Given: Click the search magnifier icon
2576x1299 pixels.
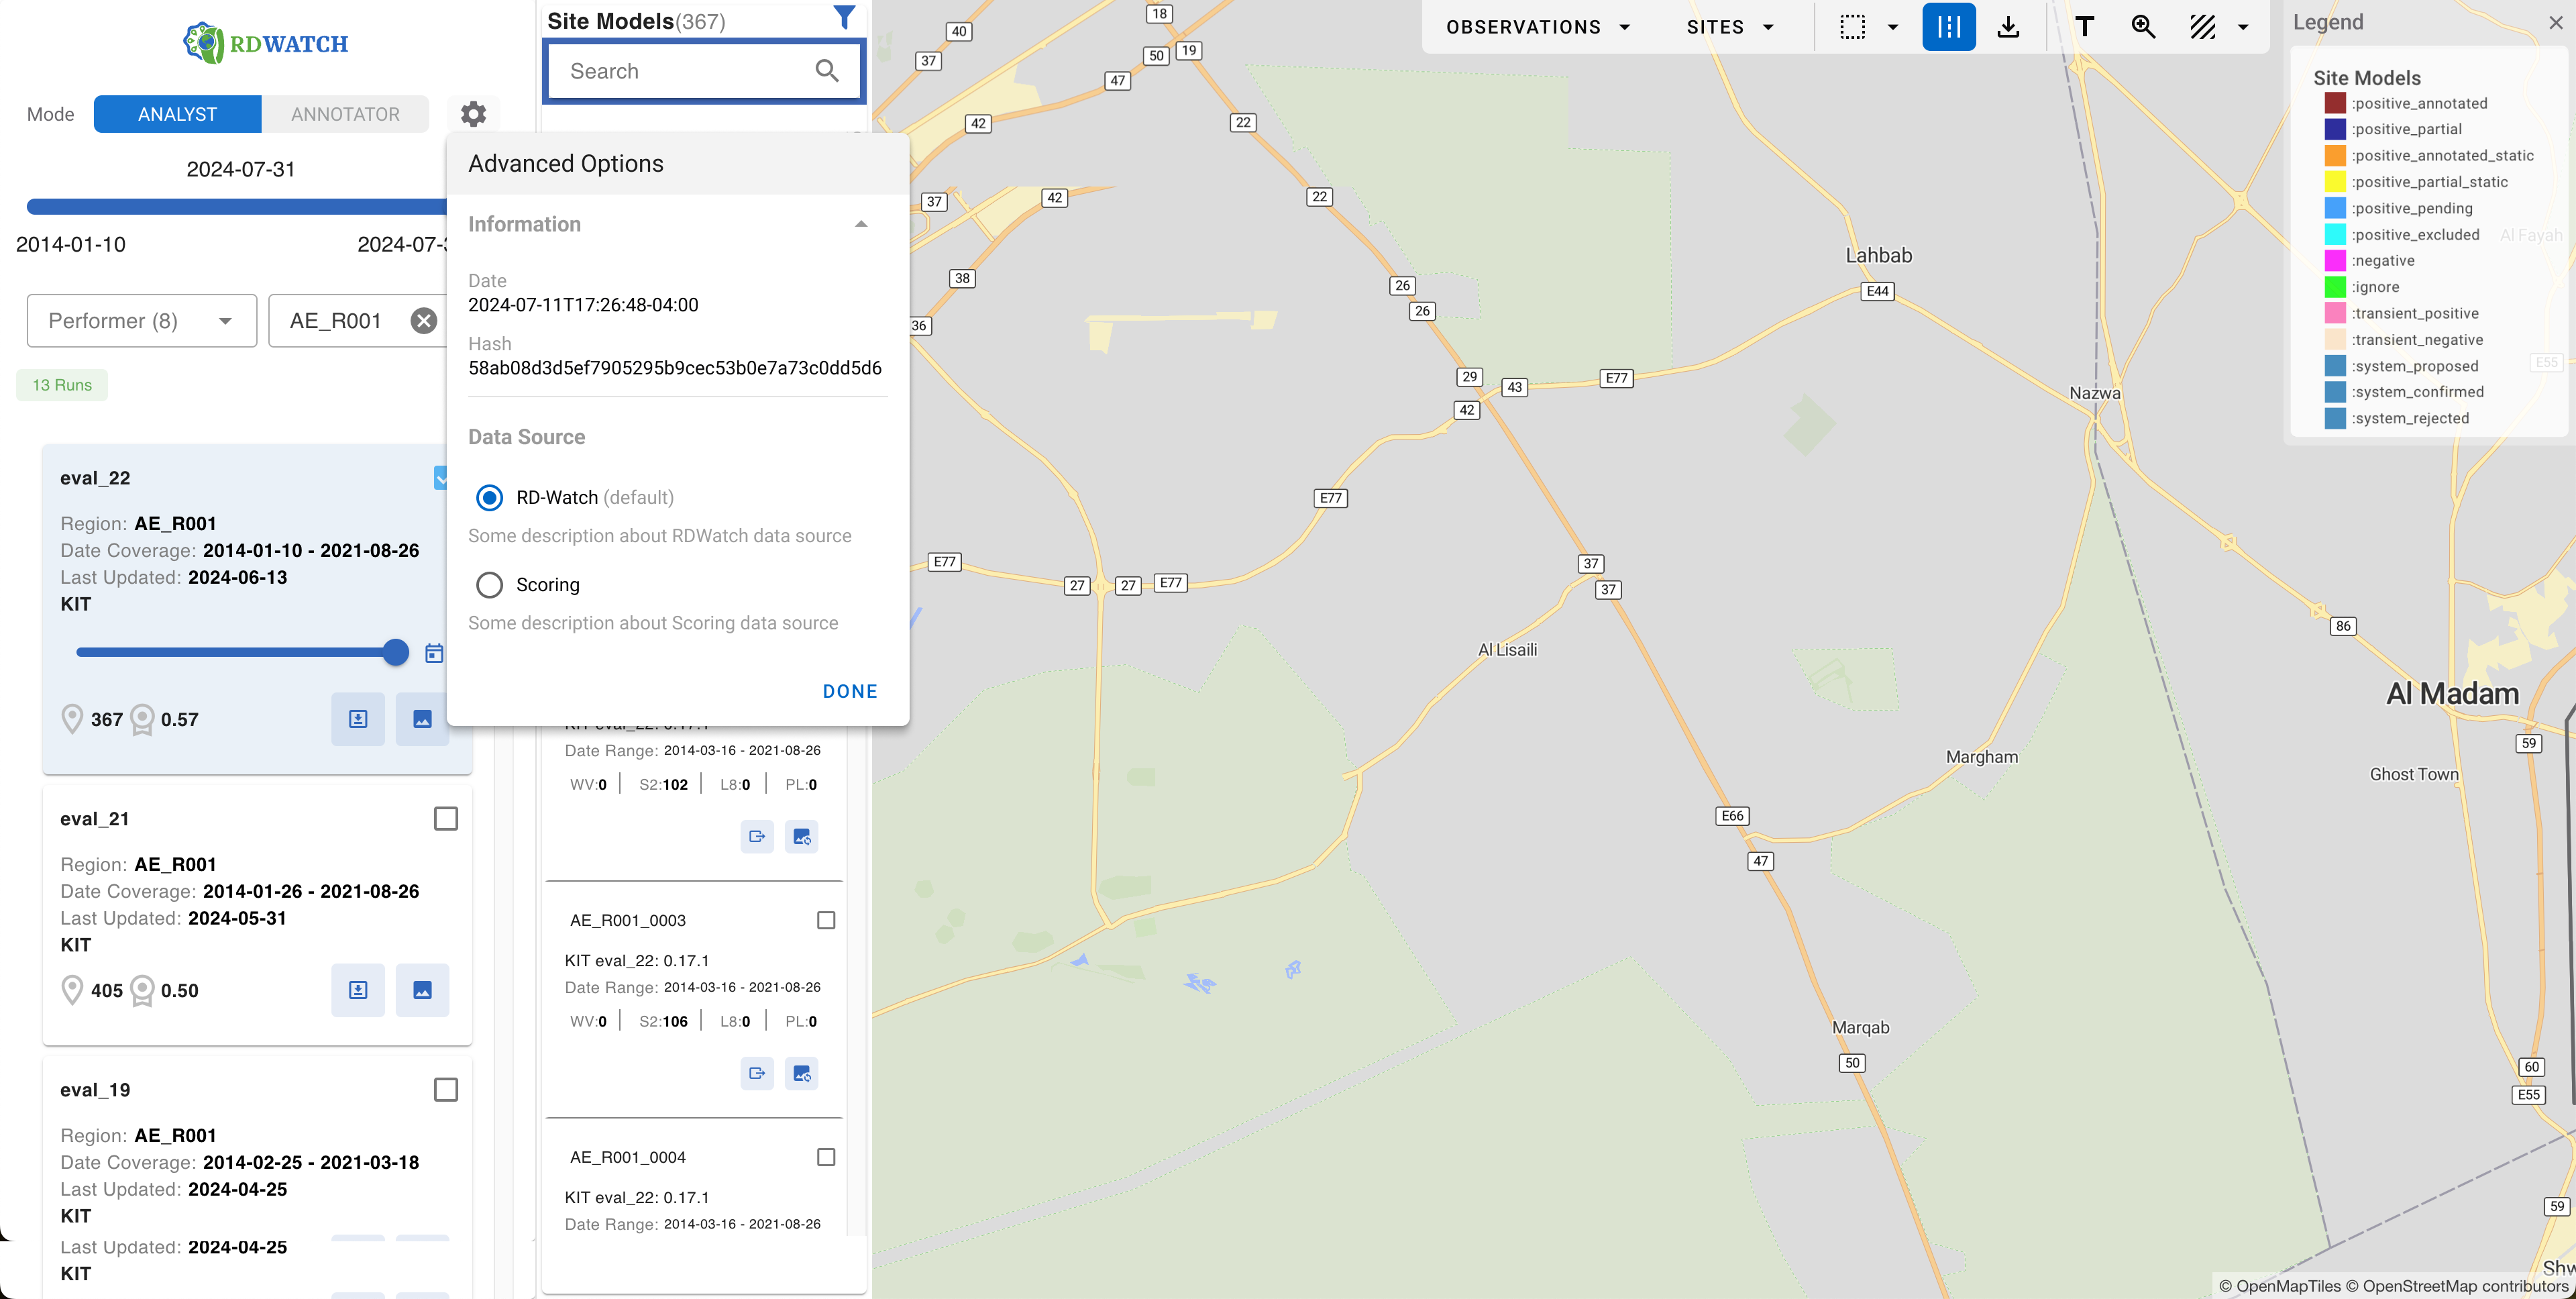Looking at the screenshot, I should (827, 71).
